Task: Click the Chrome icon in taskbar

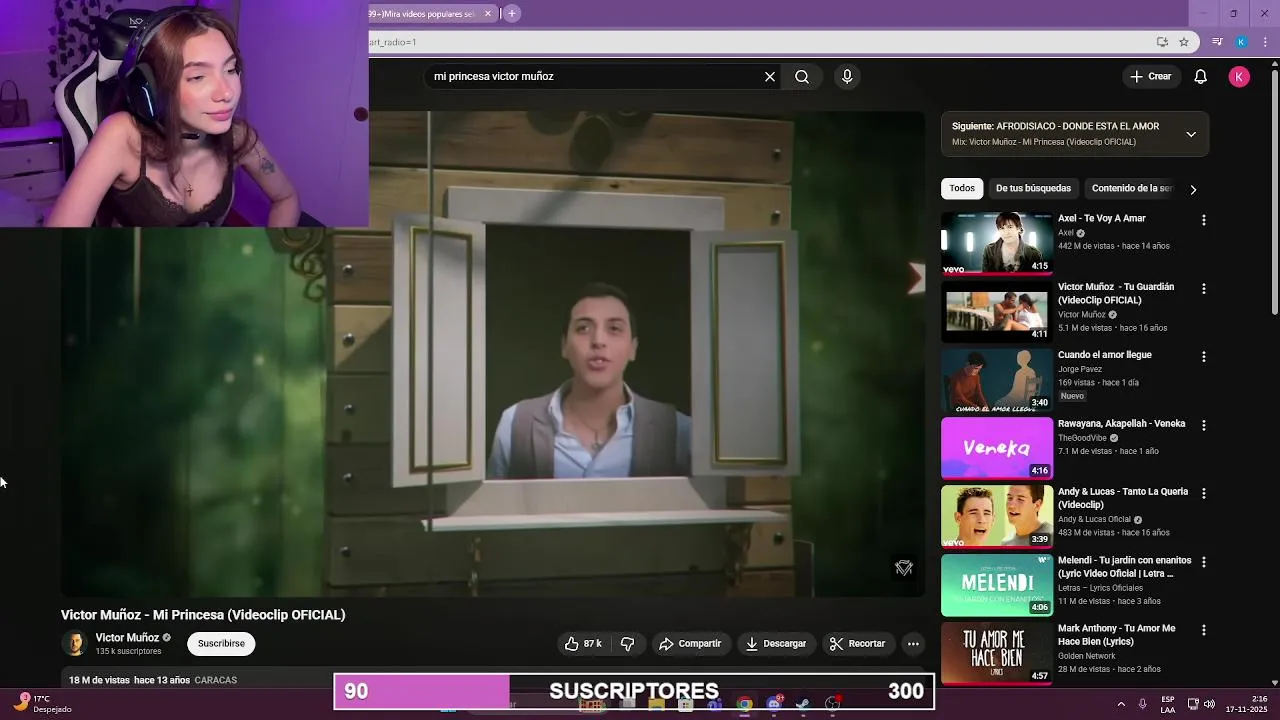Action: tap(745, 705)
